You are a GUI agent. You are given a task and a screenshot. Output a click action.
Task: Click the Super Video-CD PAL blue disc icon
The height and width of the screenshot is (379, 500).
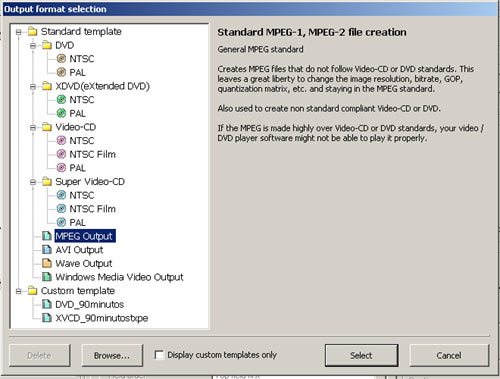pos(61,222)
